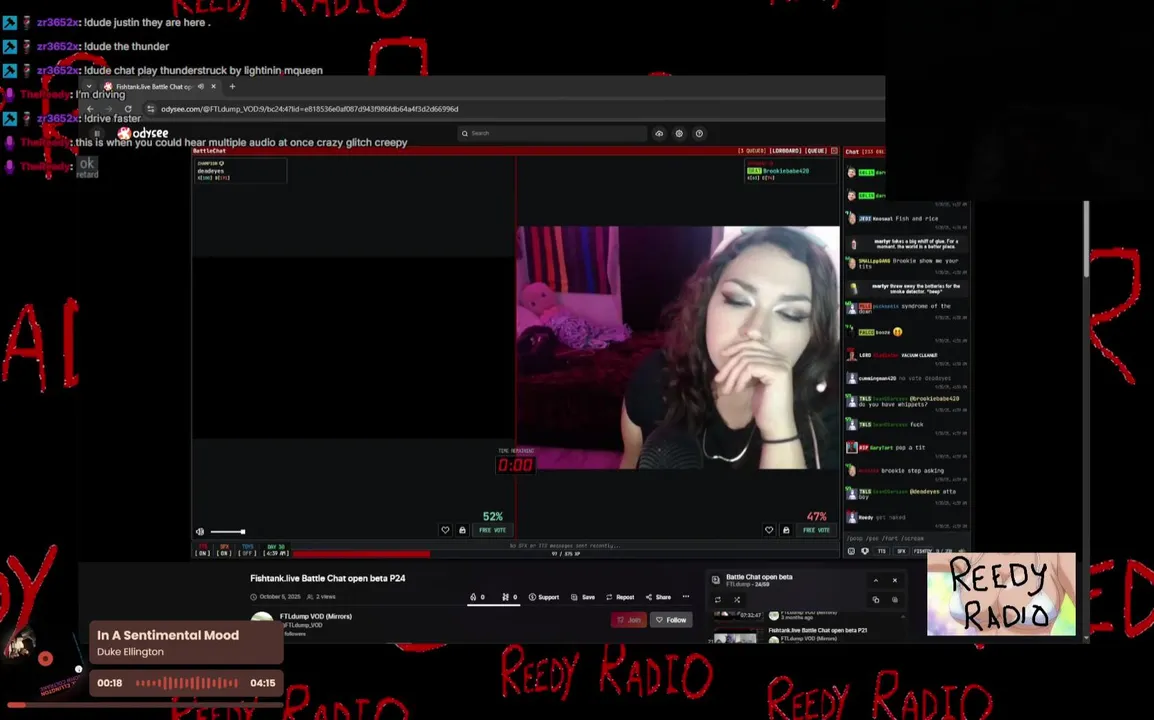
Task: Toggle TTS button in the chat input bar
Action: pyautogui.click(x=882, y=551)
